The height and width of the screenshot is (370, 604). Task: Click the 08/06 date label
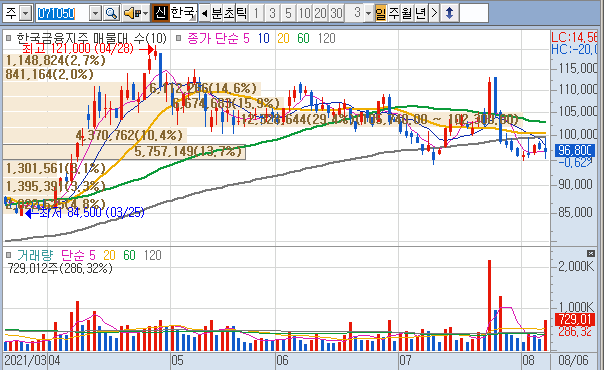[x=573, y=361]
